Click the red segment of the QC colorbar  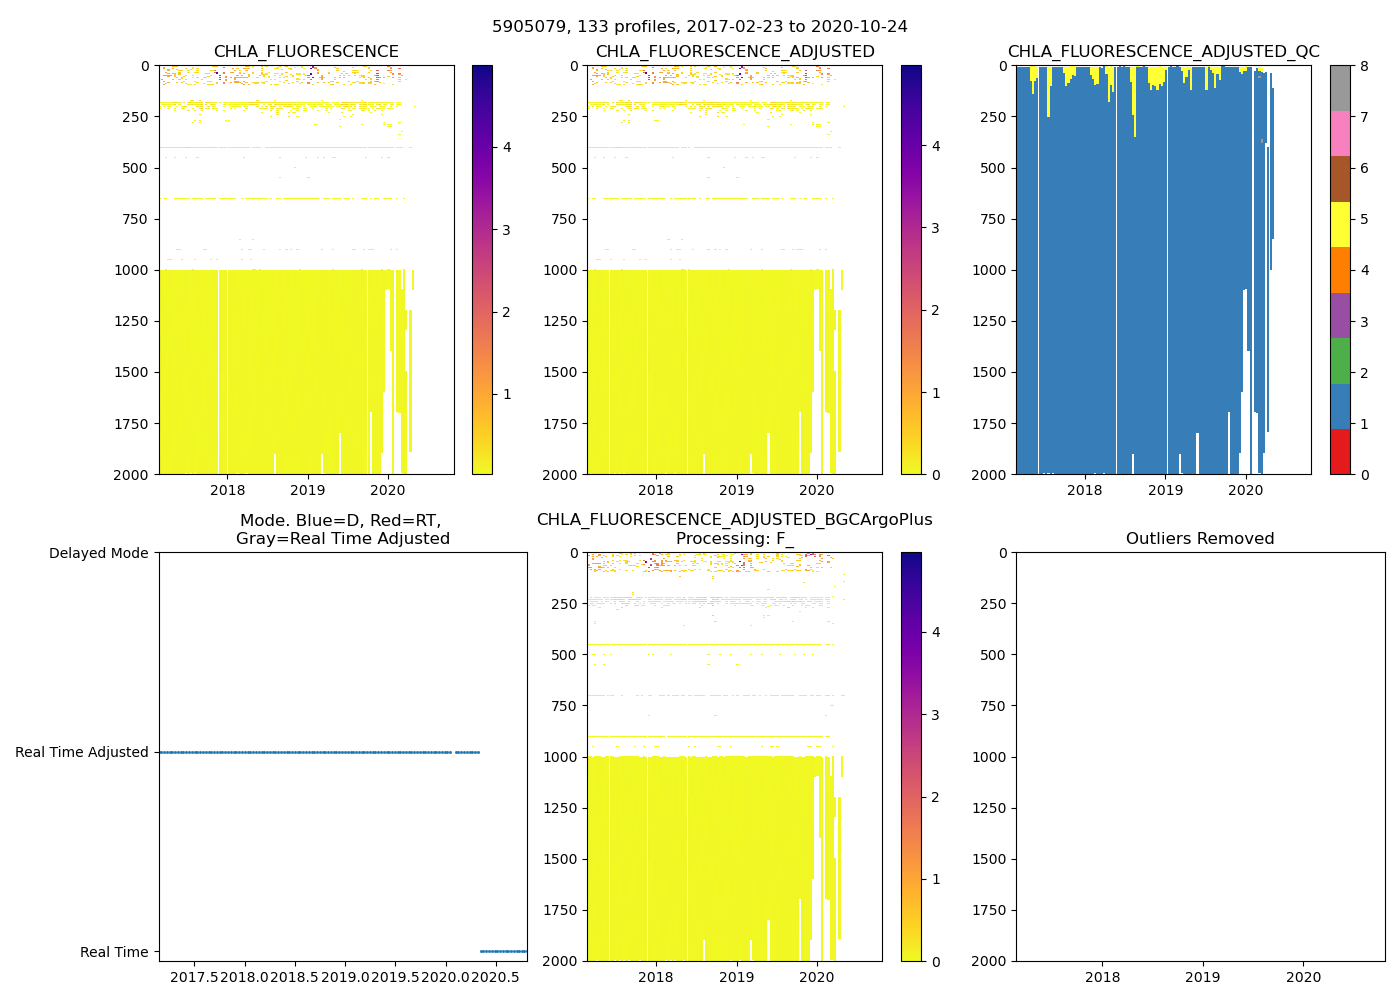[x=1340, y=451]
